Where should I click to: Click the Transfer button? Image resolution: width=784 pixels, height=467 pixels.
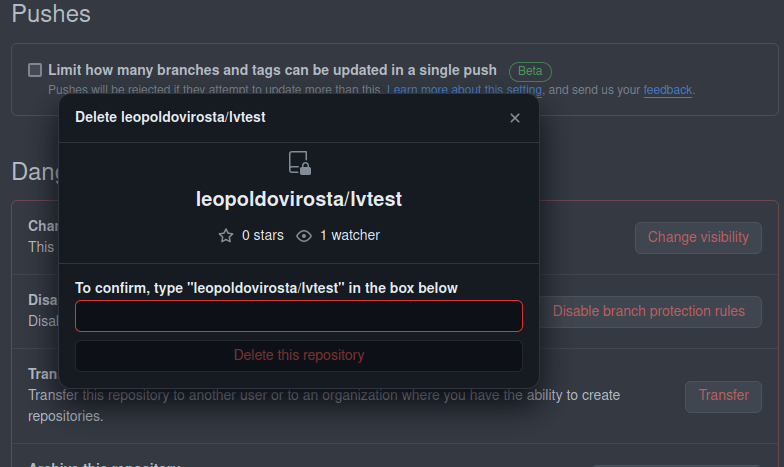pyautogui.click(x=723, y=396)
